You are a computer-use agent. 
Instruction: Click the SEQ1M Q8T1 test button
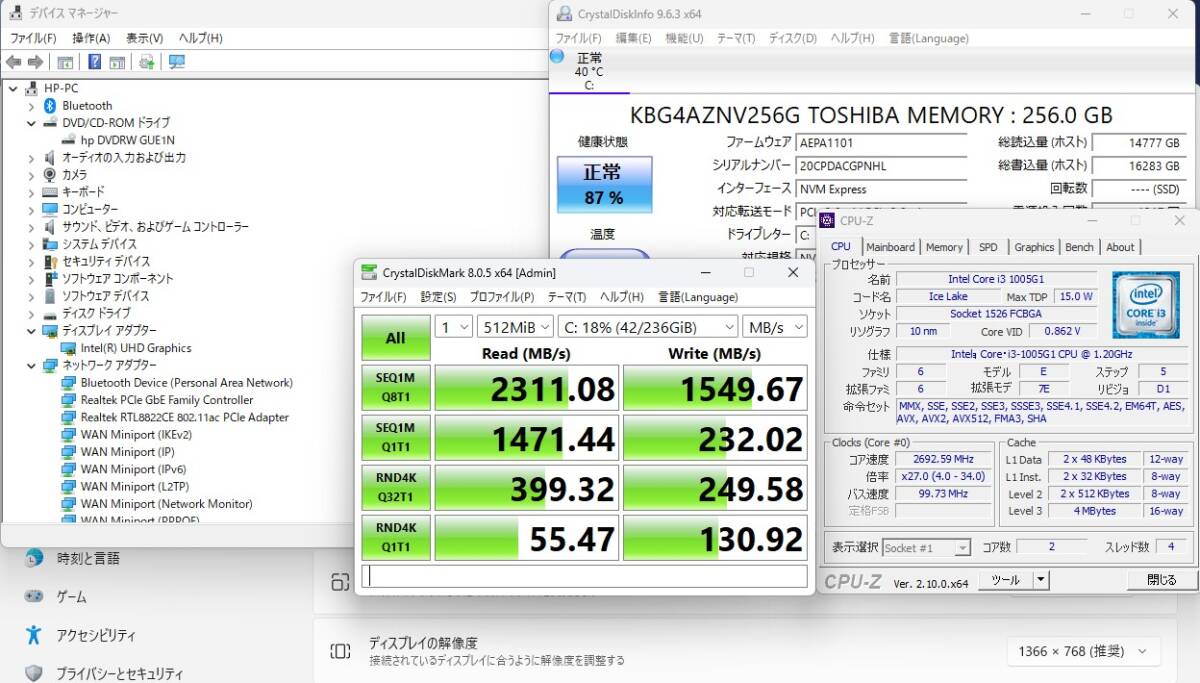point(395,388)
